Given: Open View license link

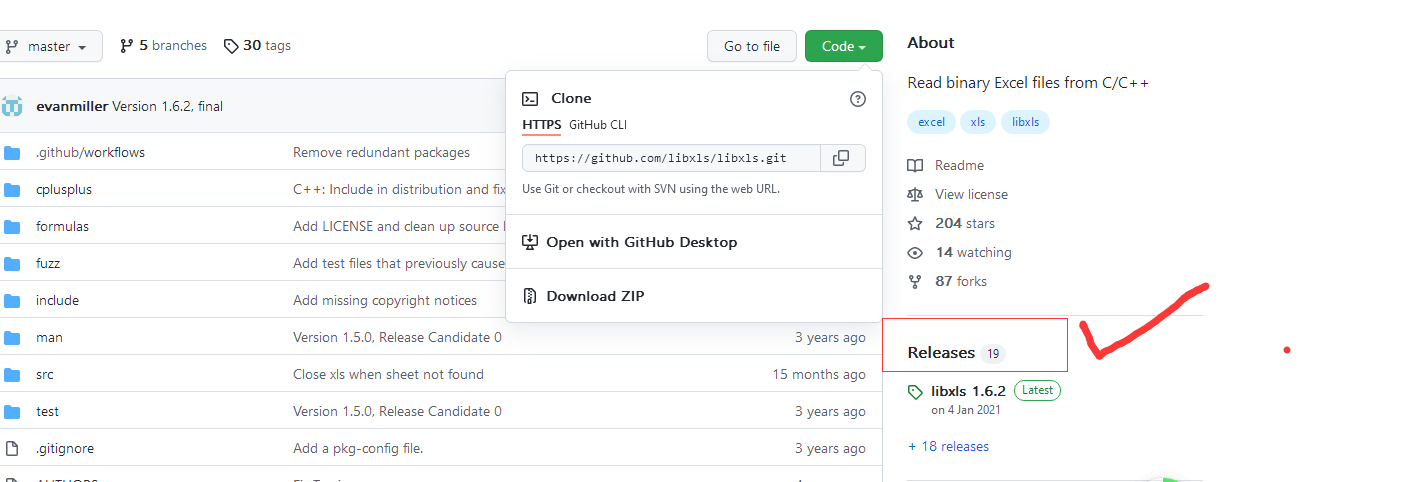Looking at the screenshot, I should 971,195.
